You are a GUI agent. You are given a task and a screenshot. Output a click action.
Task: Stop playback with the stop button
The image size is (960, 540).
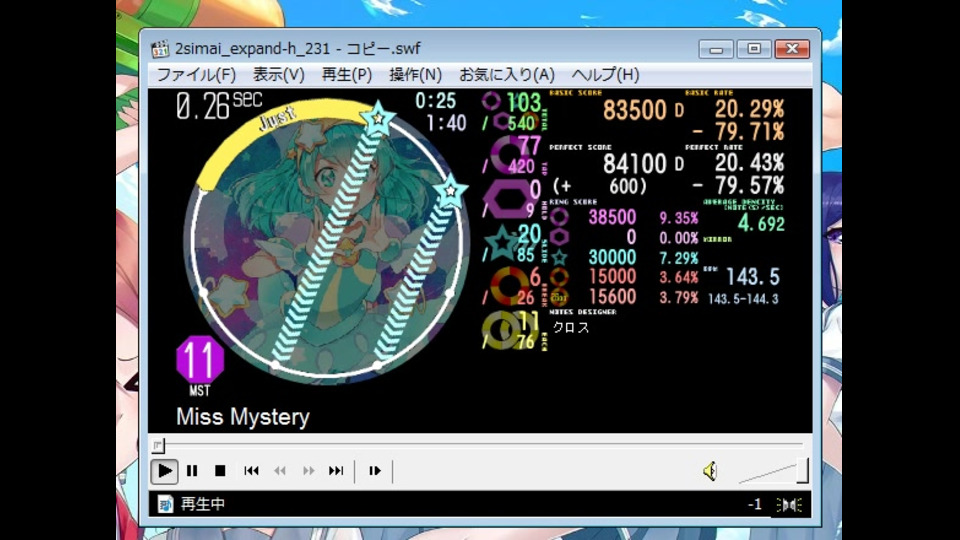[220, 471]
